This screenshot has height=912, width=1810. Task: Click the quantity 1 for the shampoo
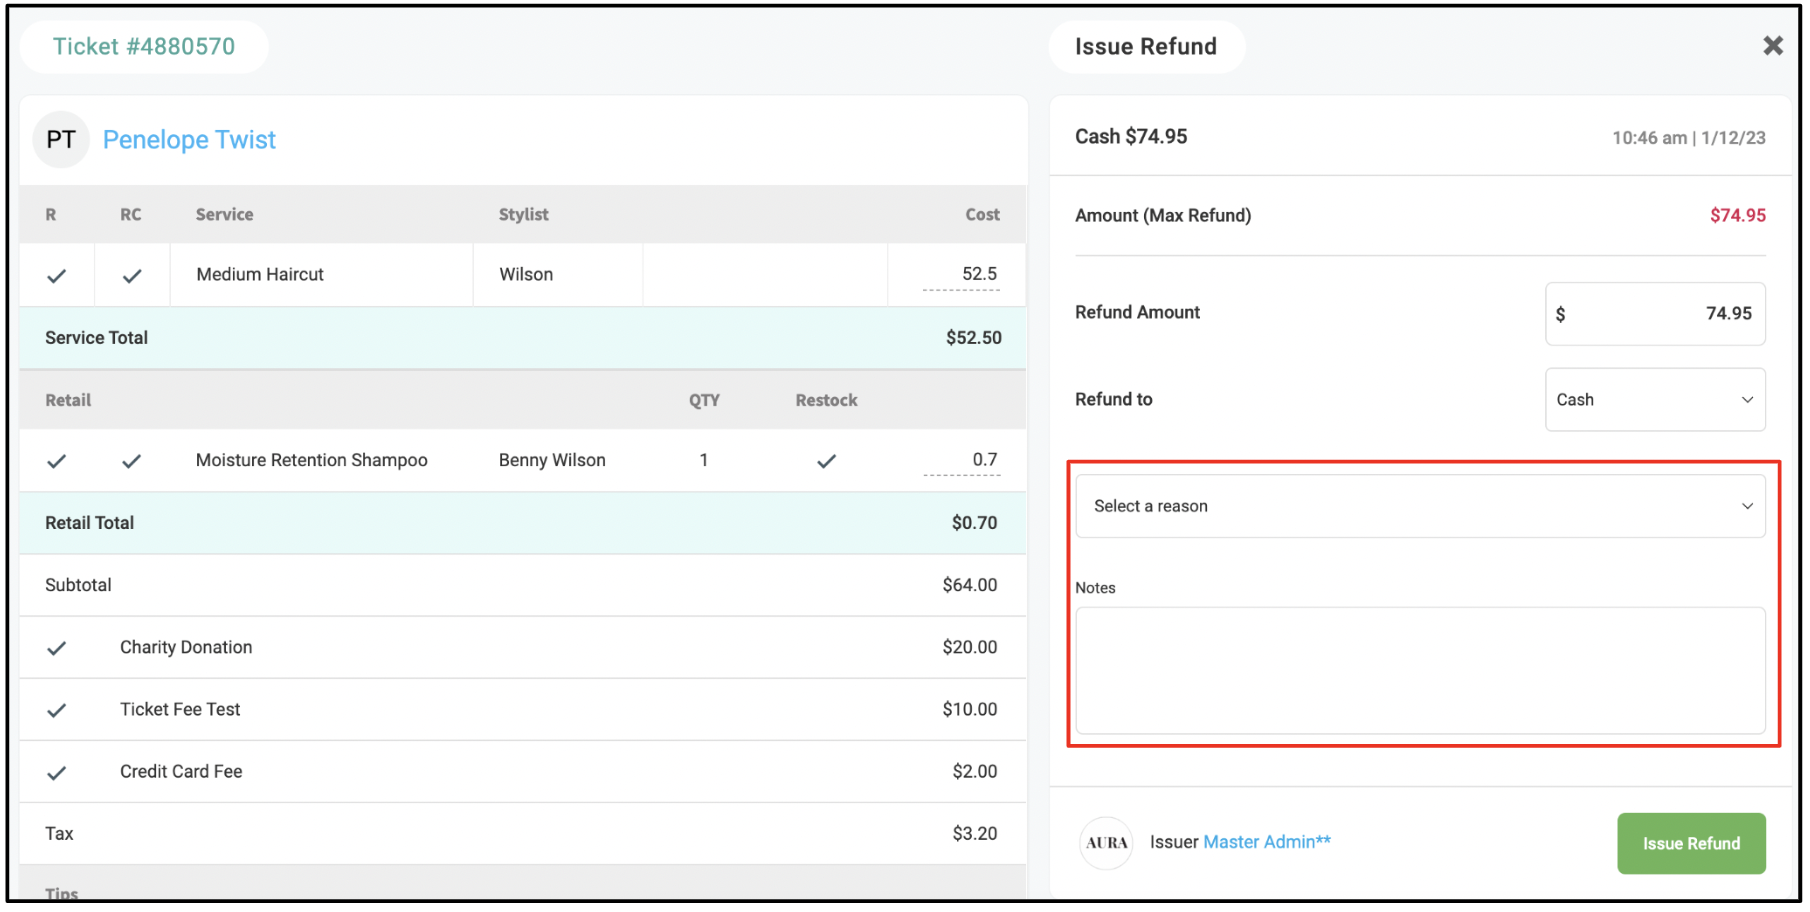[704, 460]
